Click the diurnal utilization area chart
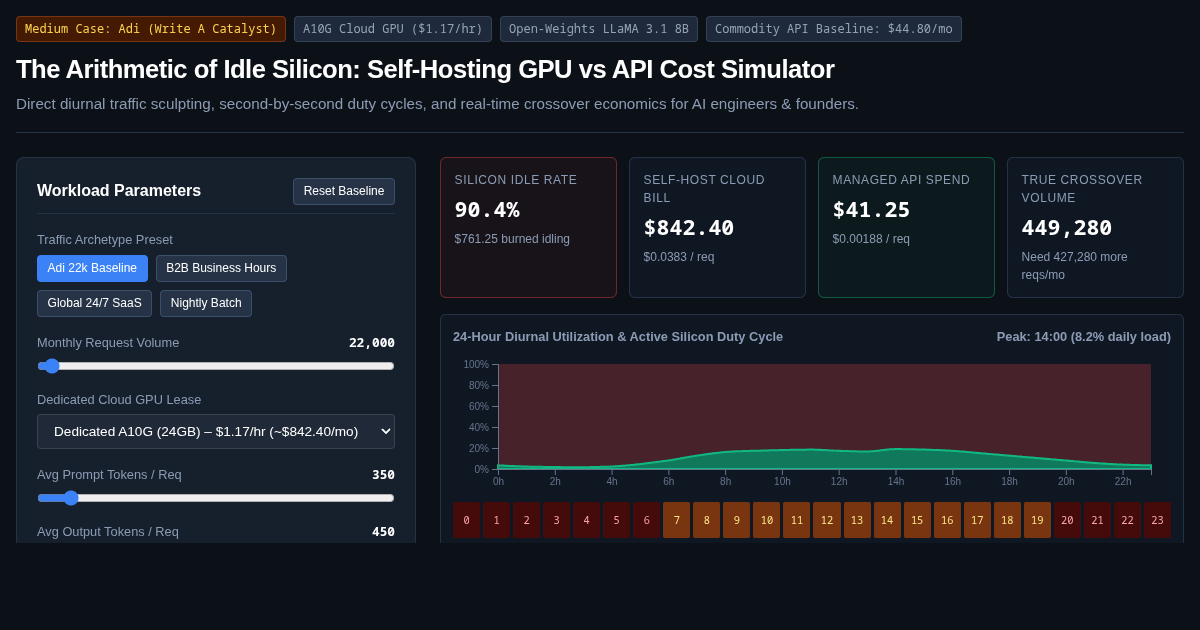 pos(824,417)
